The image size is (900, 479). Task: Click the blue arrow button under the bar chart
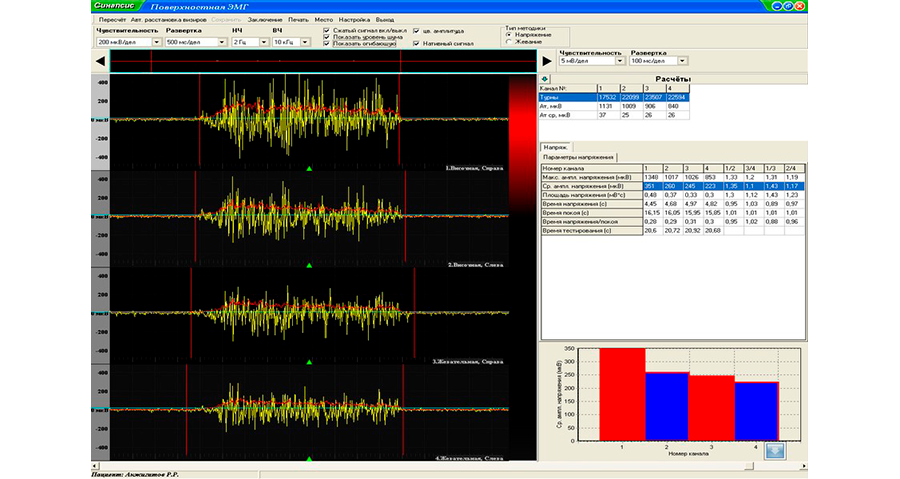pyautogui.click(x=776, y=451)
